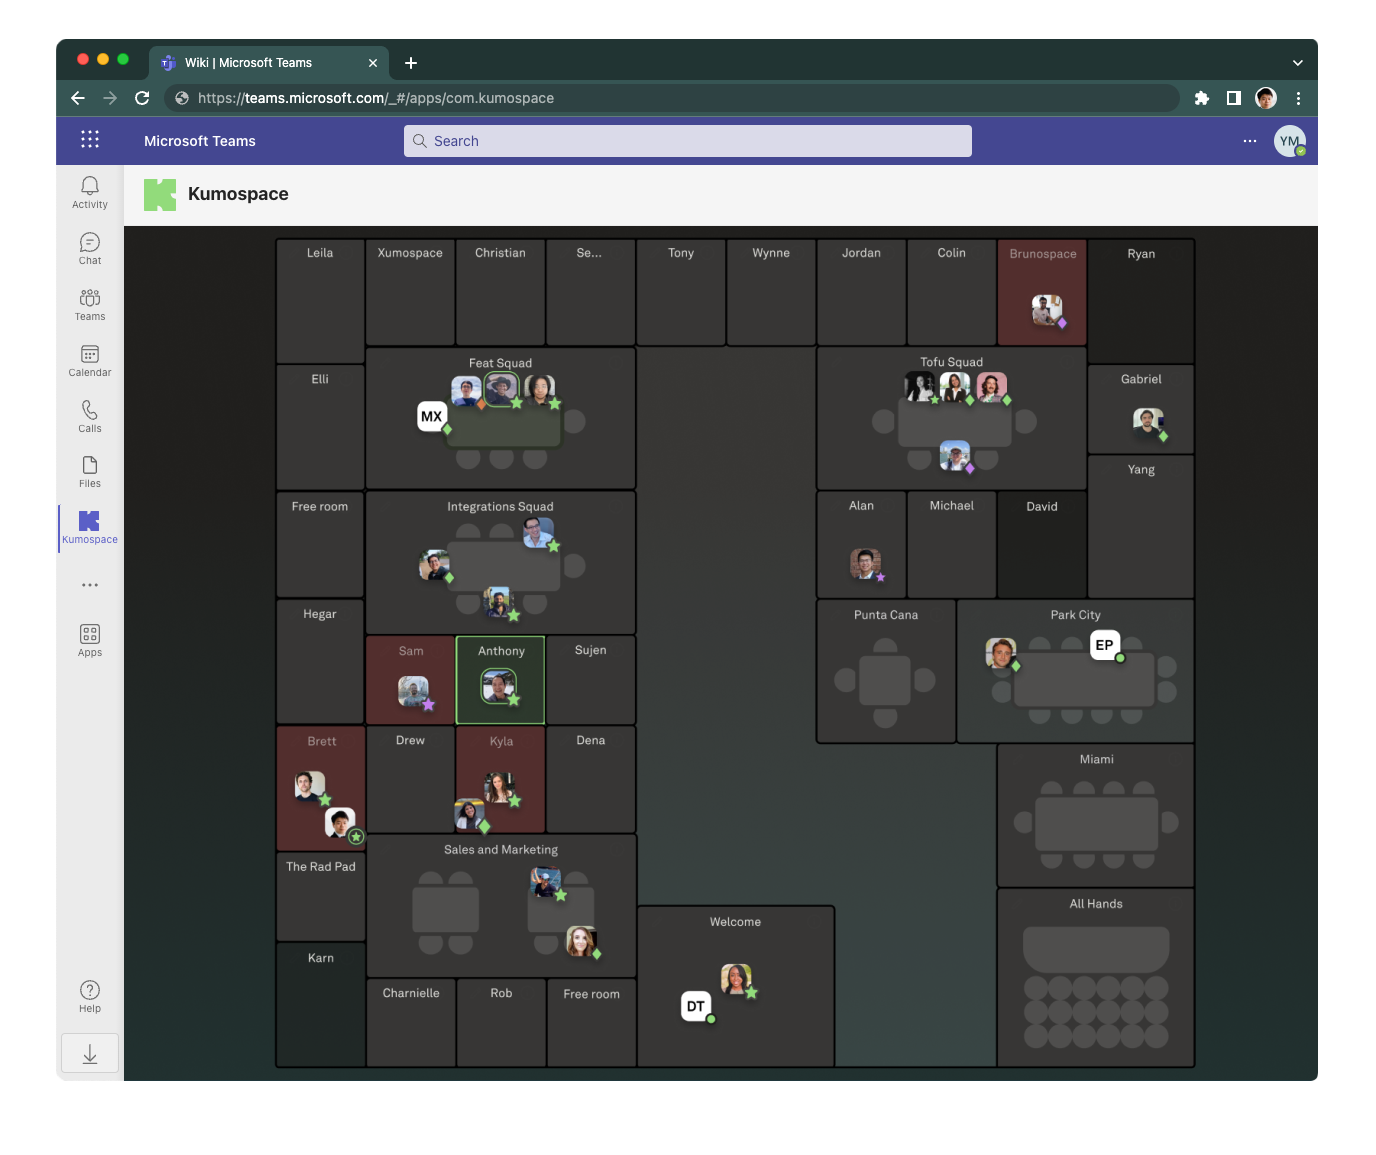
Task: Click the Teams search bar
Action: (x=687, y=140)
